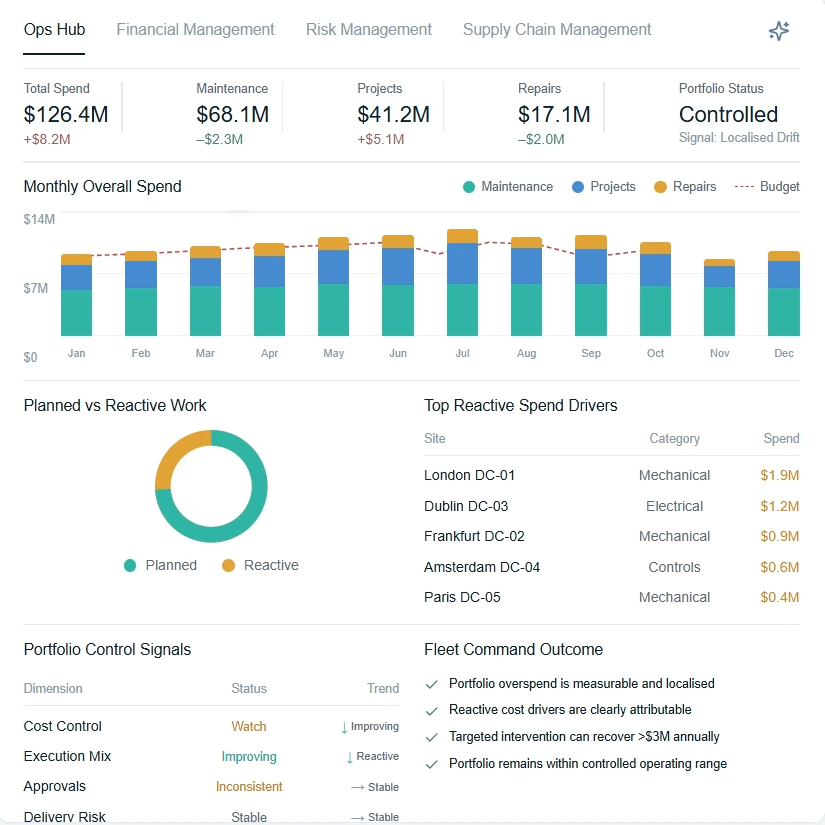Click checkmark beside 'Reactive cost drivers' line
Image resolution: width=825 pixels, height=825 pixels.
pyautogui.click(x=432, y=710)
